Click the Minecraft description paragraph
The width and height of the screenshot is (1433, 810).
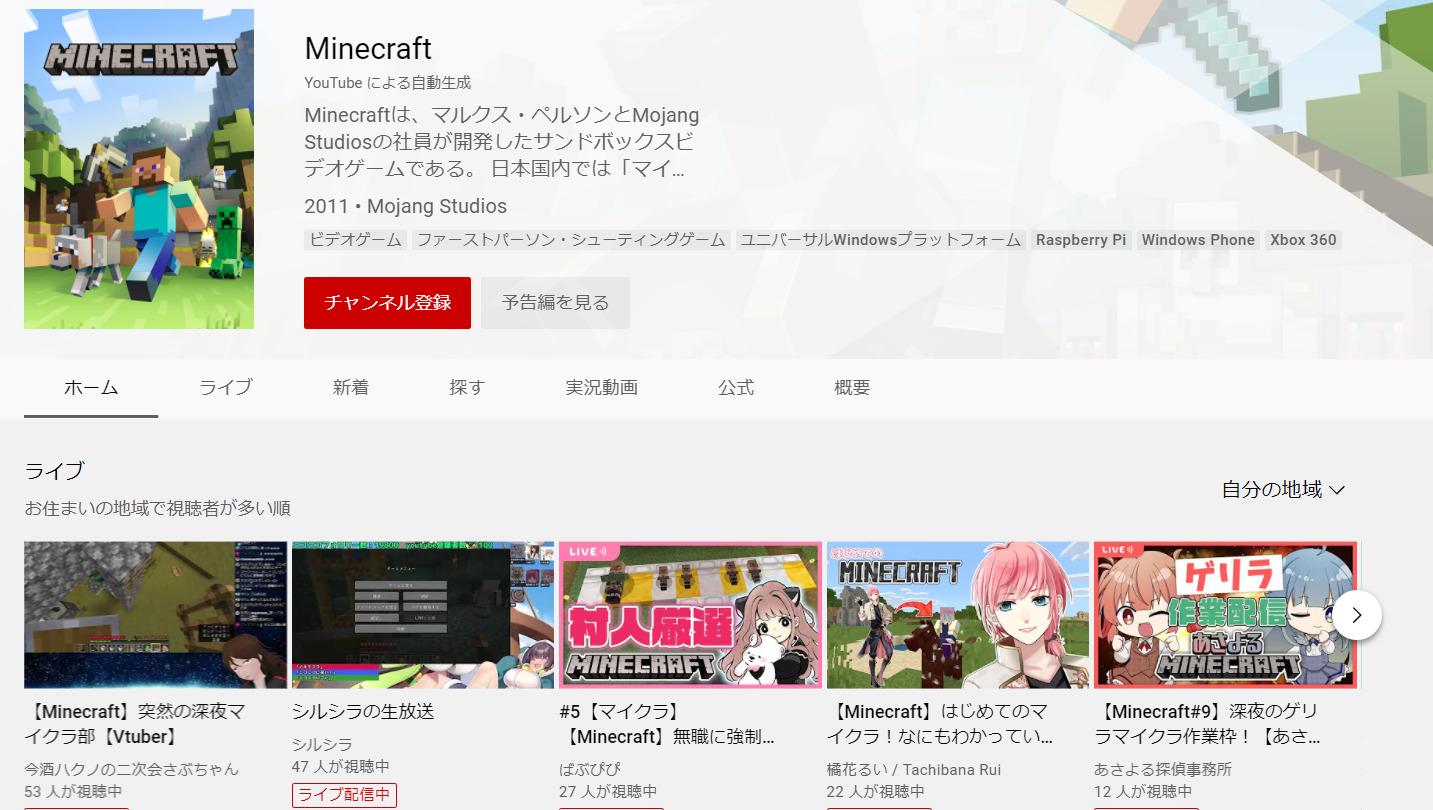click(501, 142)
